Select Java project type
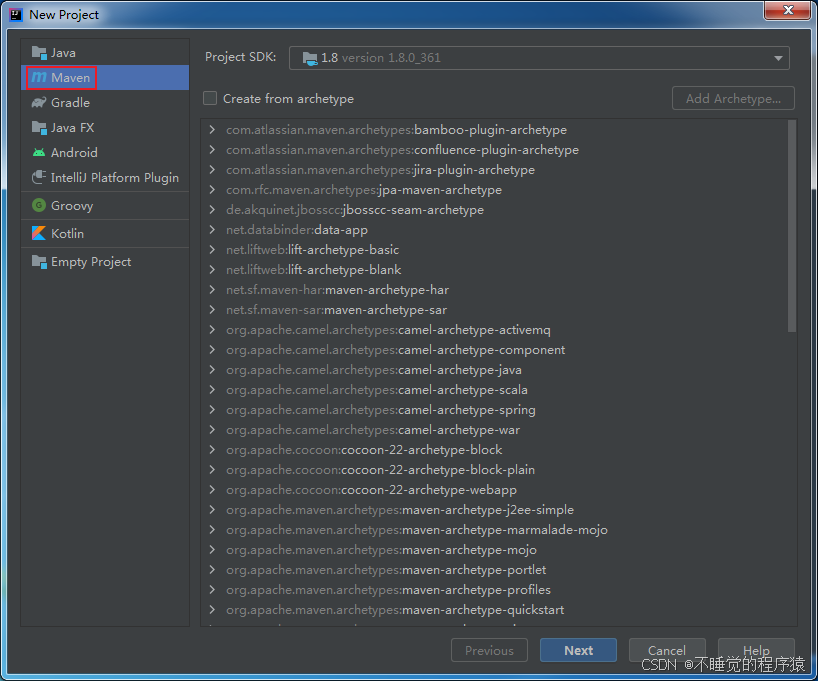Screen dimensions: 818x681 [105, 53]
